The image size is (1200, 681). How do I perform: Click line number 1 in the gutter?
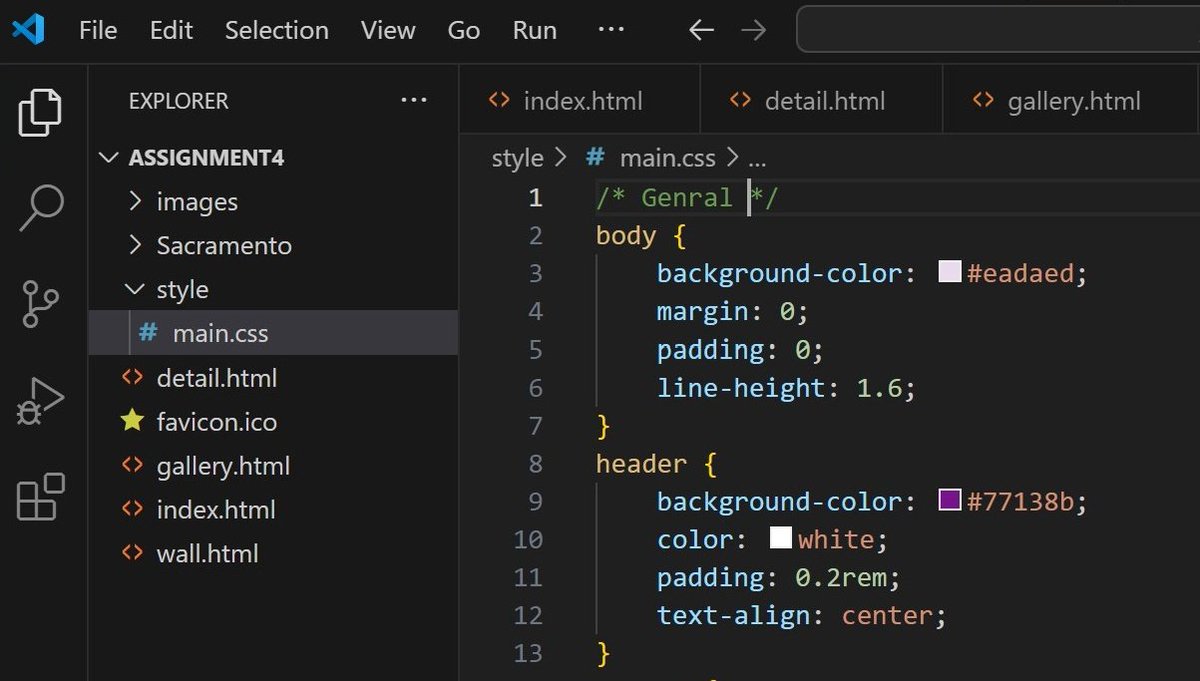pyautogui.click(x=535, y=198)
